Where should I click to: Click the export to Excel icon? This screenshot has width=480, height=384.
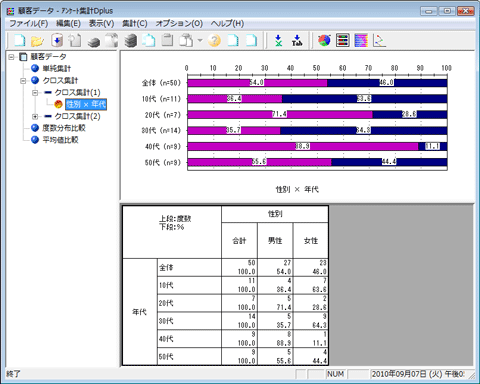pyautogui.click(x=278, y=41)
